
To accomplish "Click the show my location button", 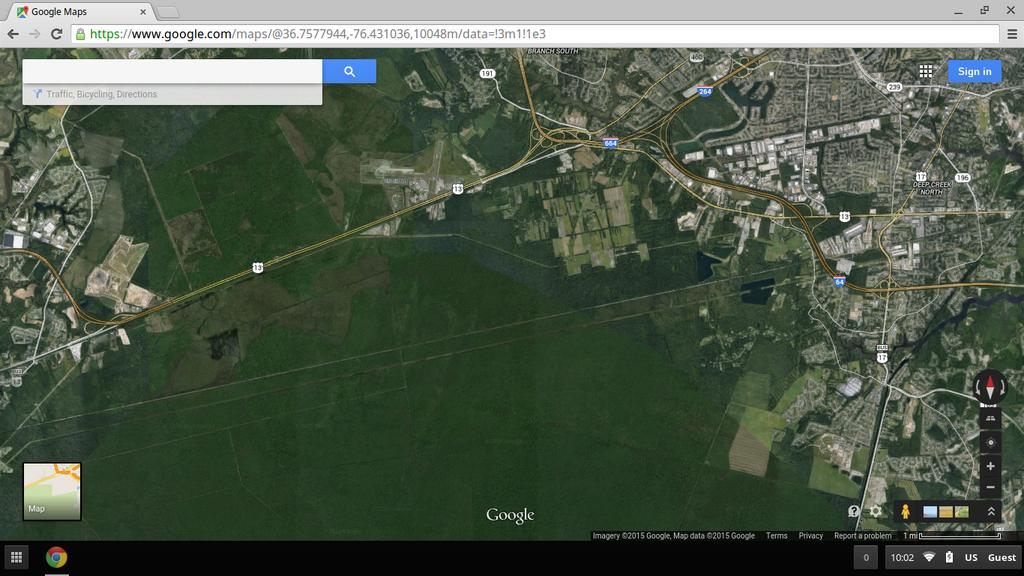I will 990,442.
